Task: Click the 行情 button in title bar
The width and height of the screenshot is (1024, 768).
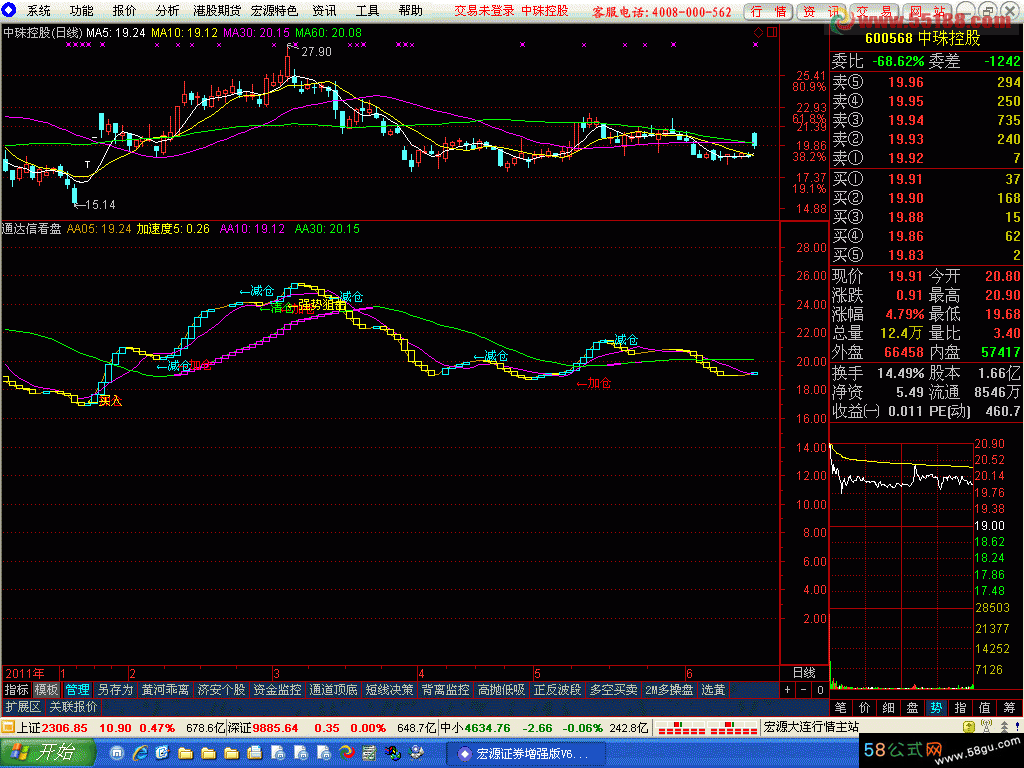Action: pos(768,11)
